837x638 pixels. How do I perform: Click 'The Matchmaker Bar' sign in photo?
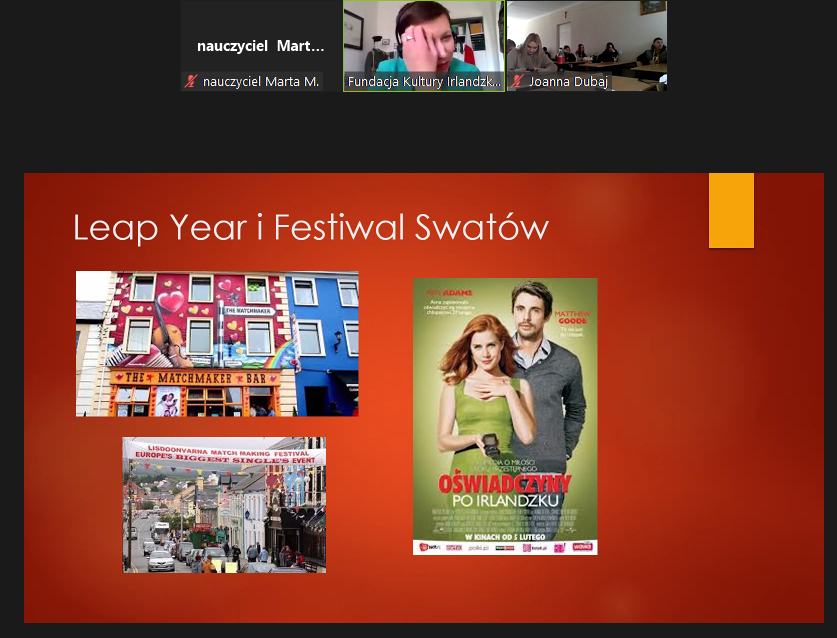pyautogui.click(x=190, y=378)
